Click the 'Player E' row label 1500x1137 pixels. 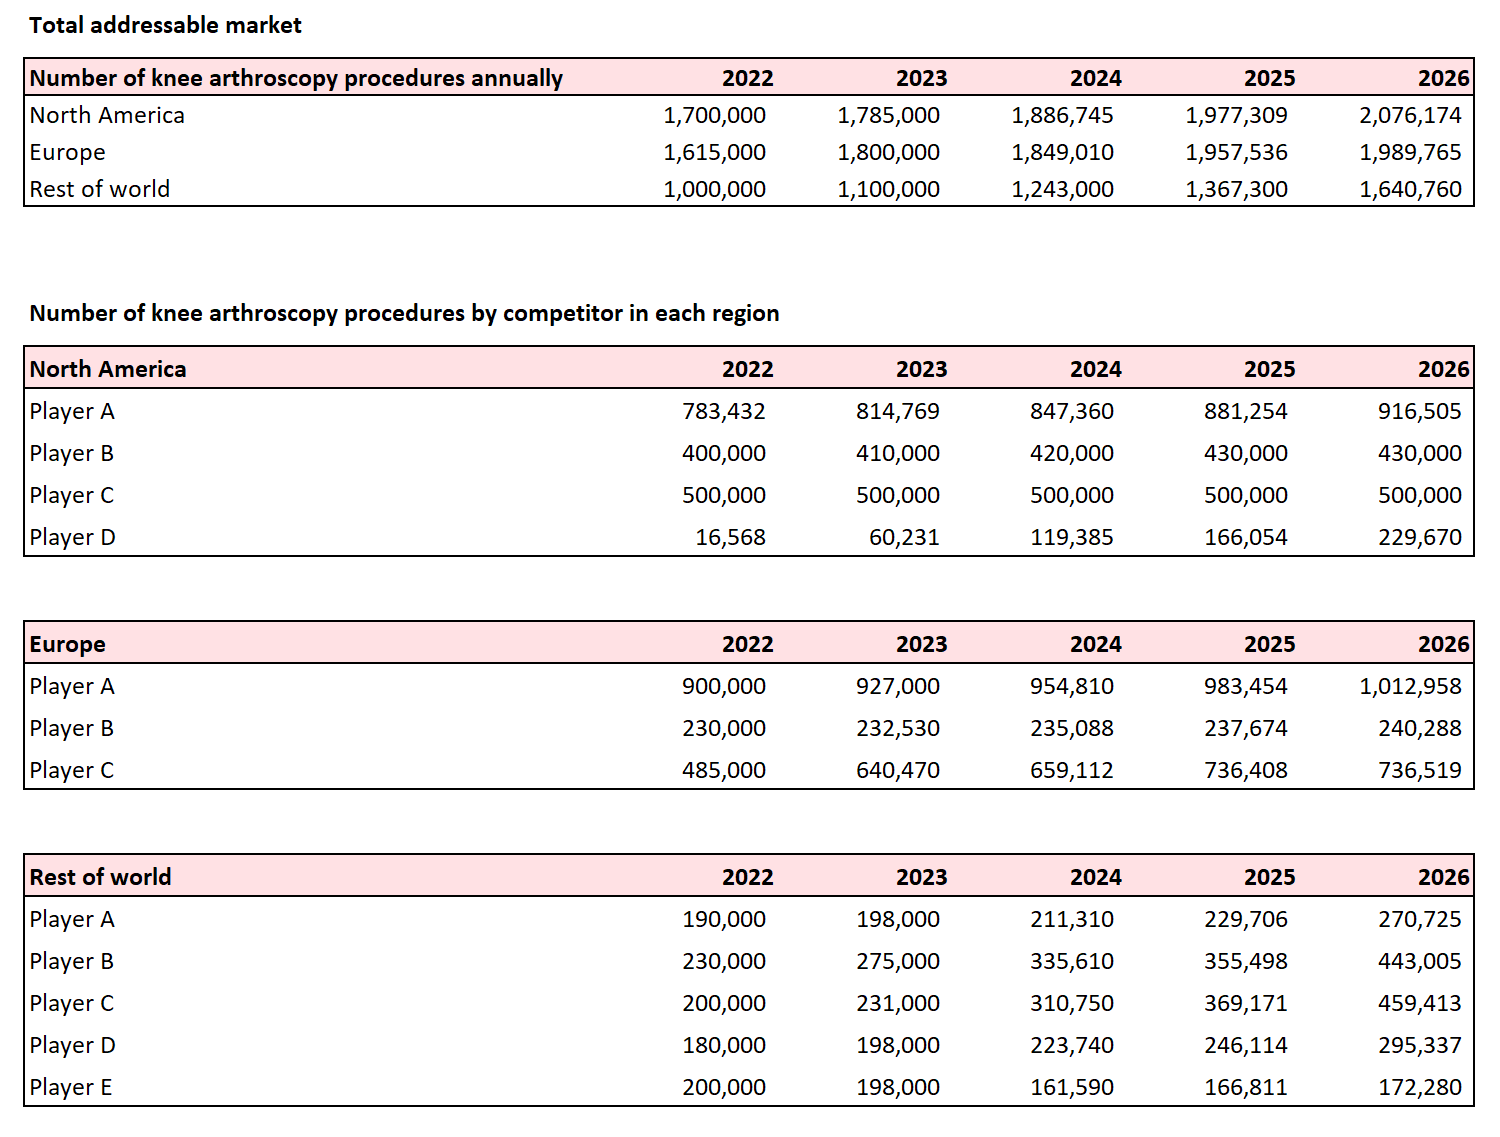coord(71,1087)
